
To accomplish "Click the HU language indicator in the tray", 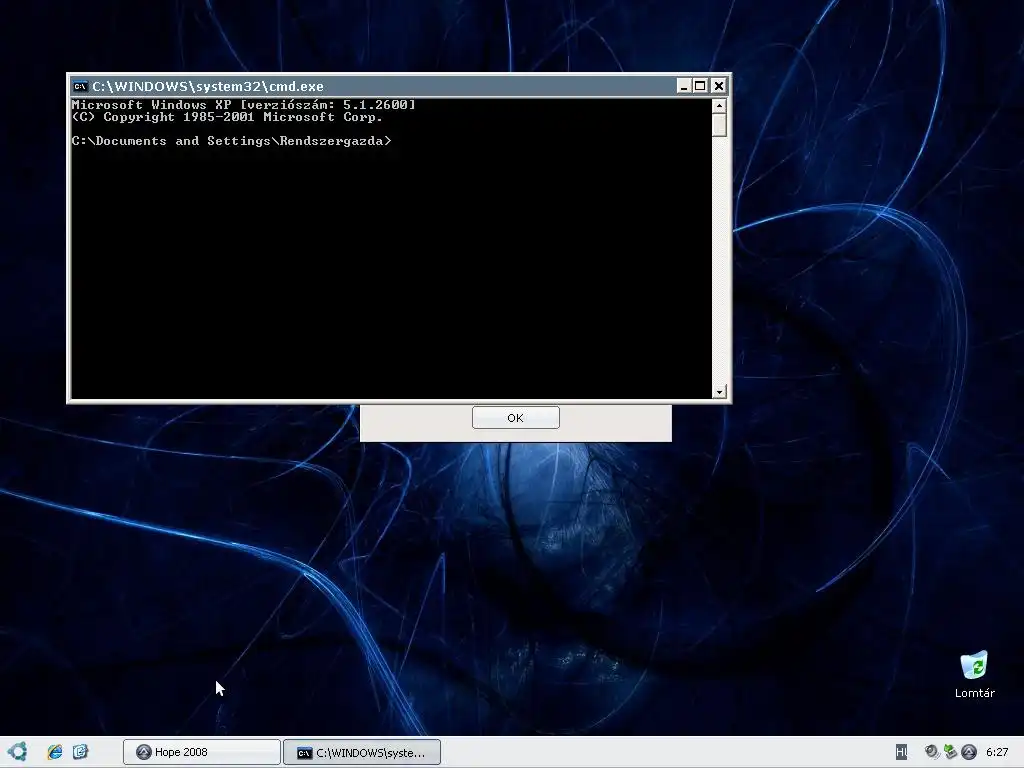I will tap(901, 752).
